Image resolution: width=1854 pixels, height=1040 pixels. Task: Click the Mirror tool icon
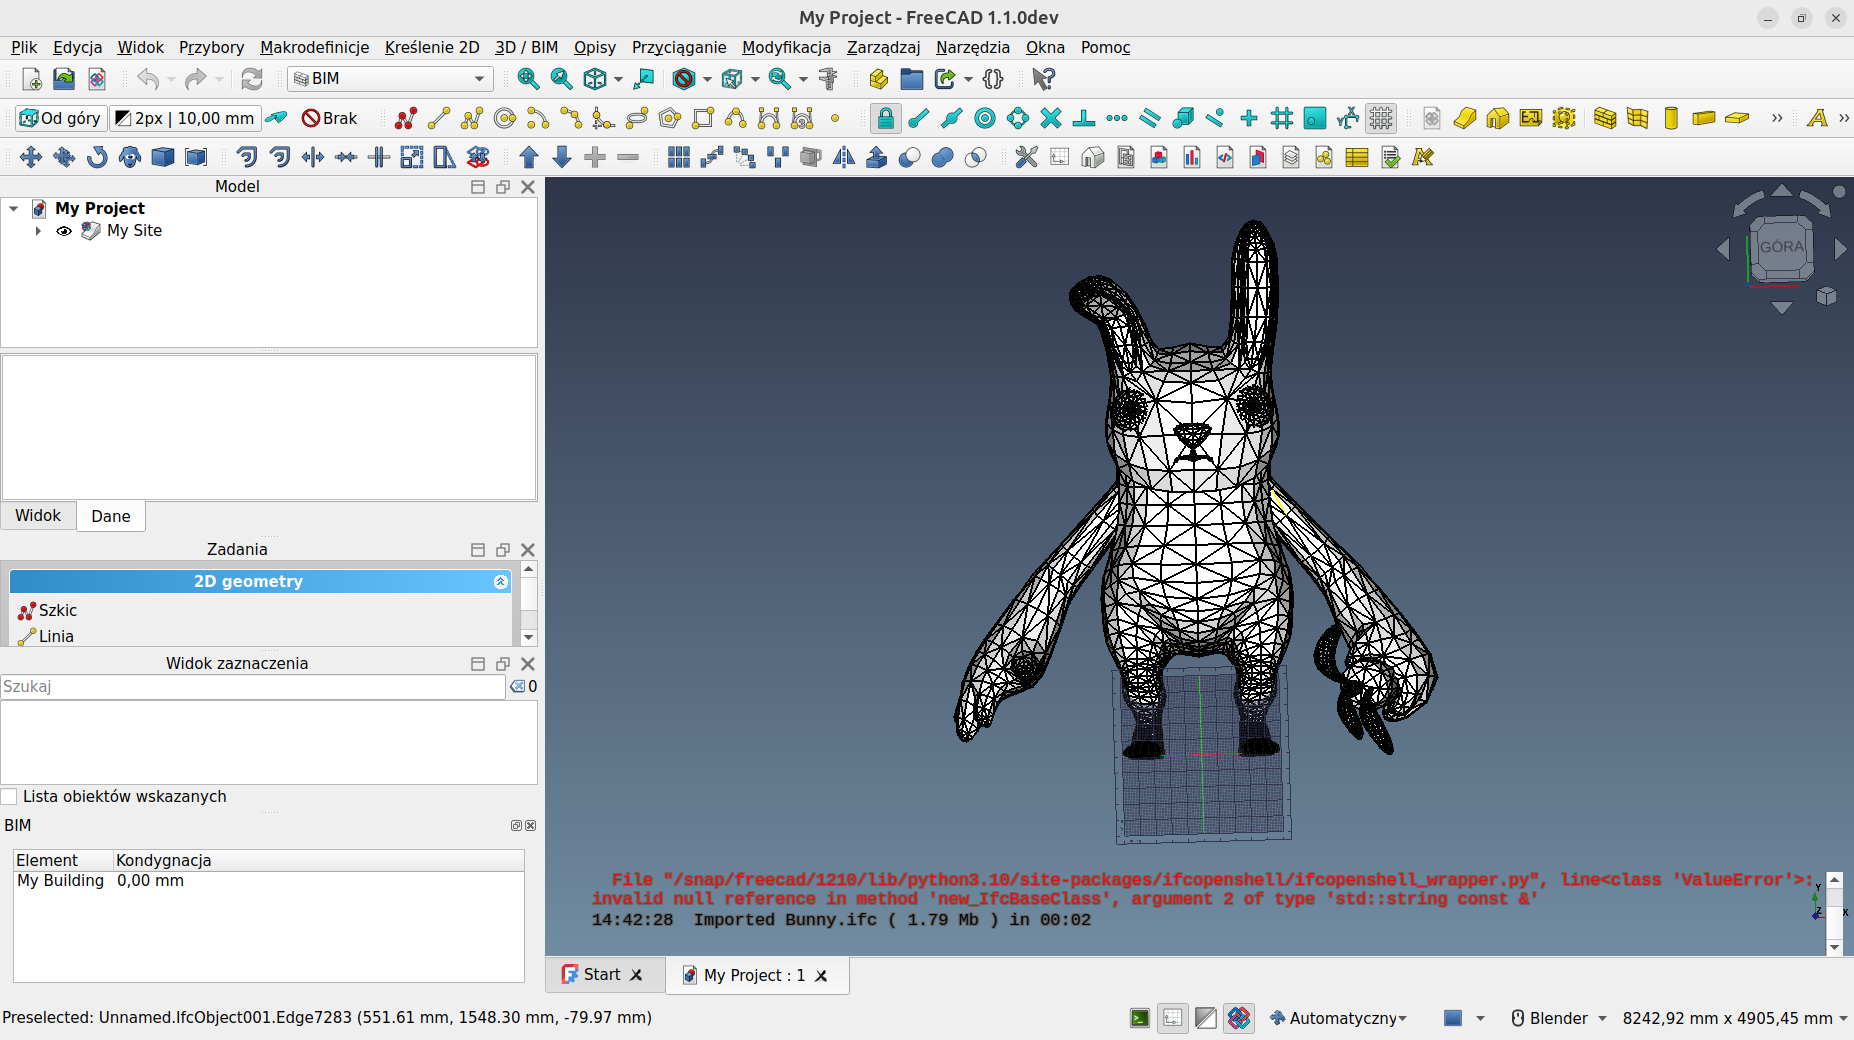[844, 157]
